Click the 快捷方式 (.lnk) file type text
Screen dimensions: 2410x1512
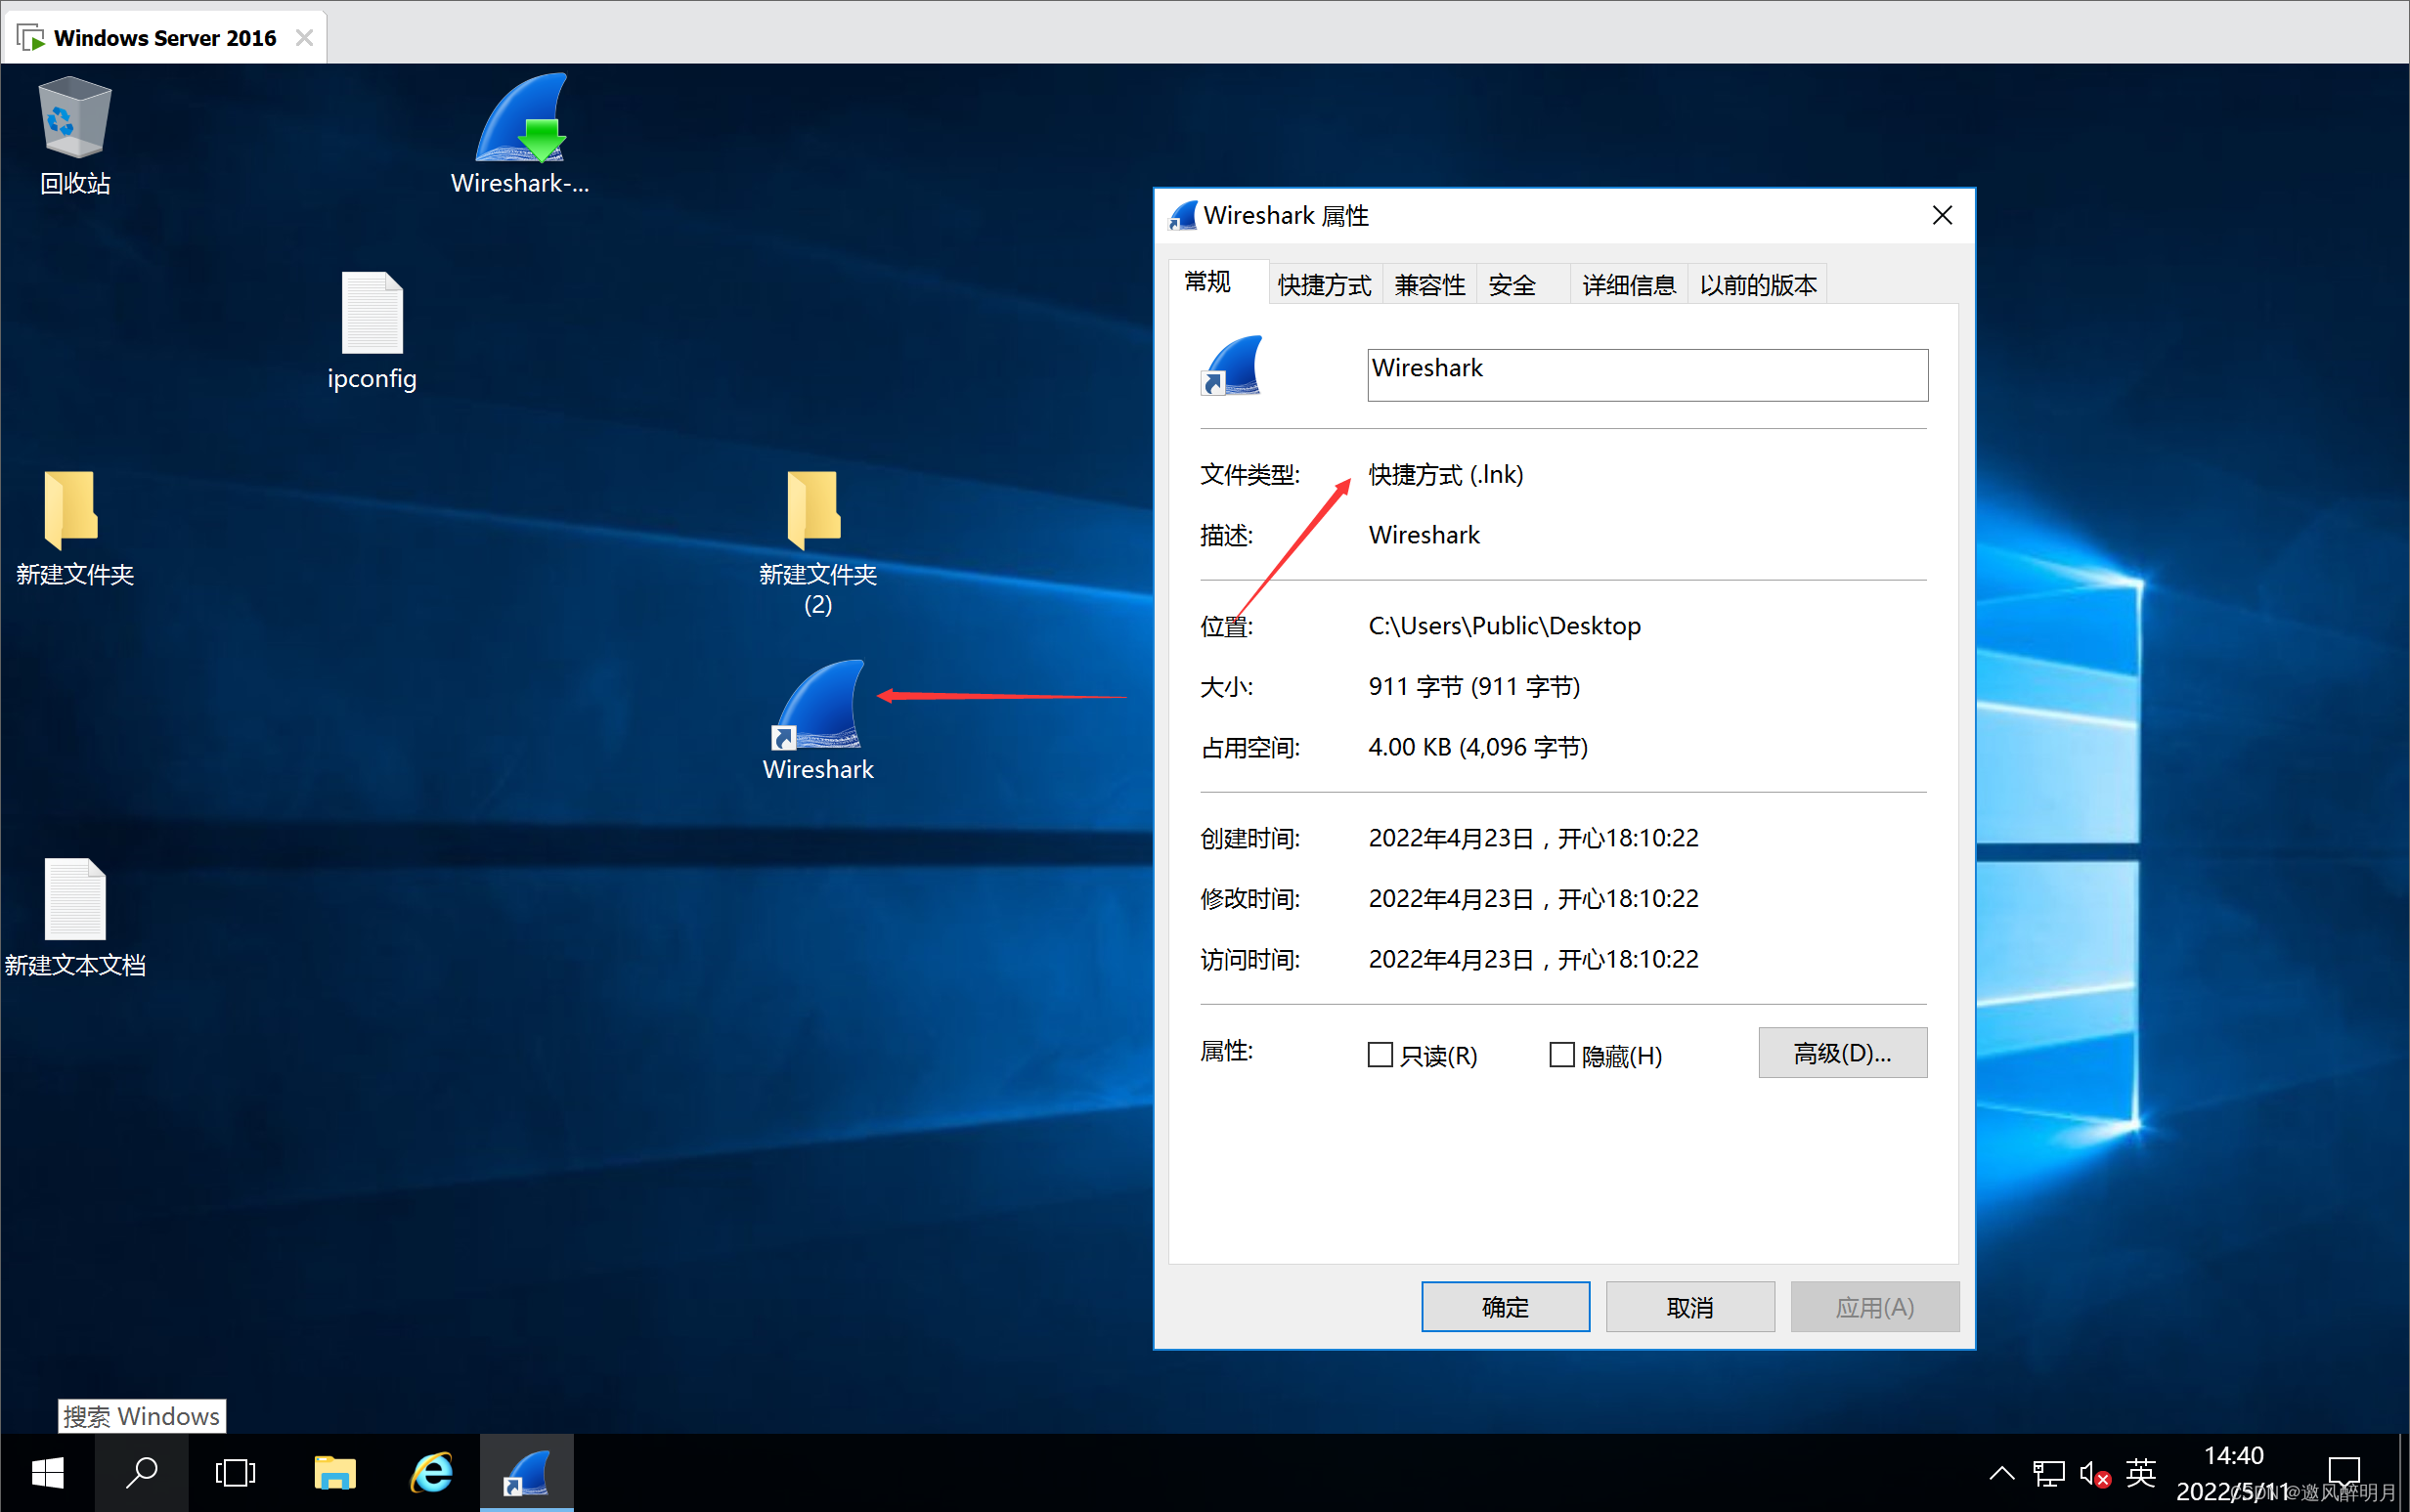pyautogui.click(x=1446, y=474)
